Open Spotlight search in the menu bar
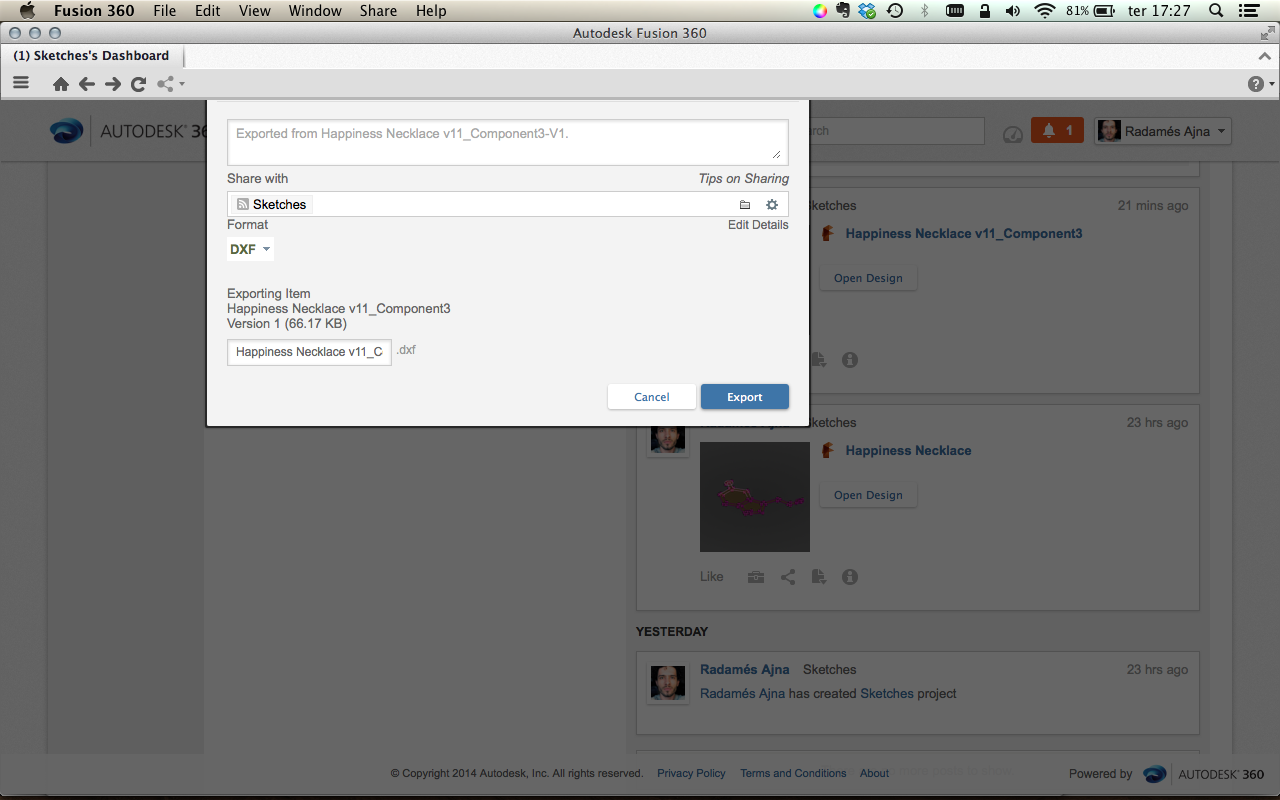The width and height of the screenshot is (1280, 800). pos(1216,11)
